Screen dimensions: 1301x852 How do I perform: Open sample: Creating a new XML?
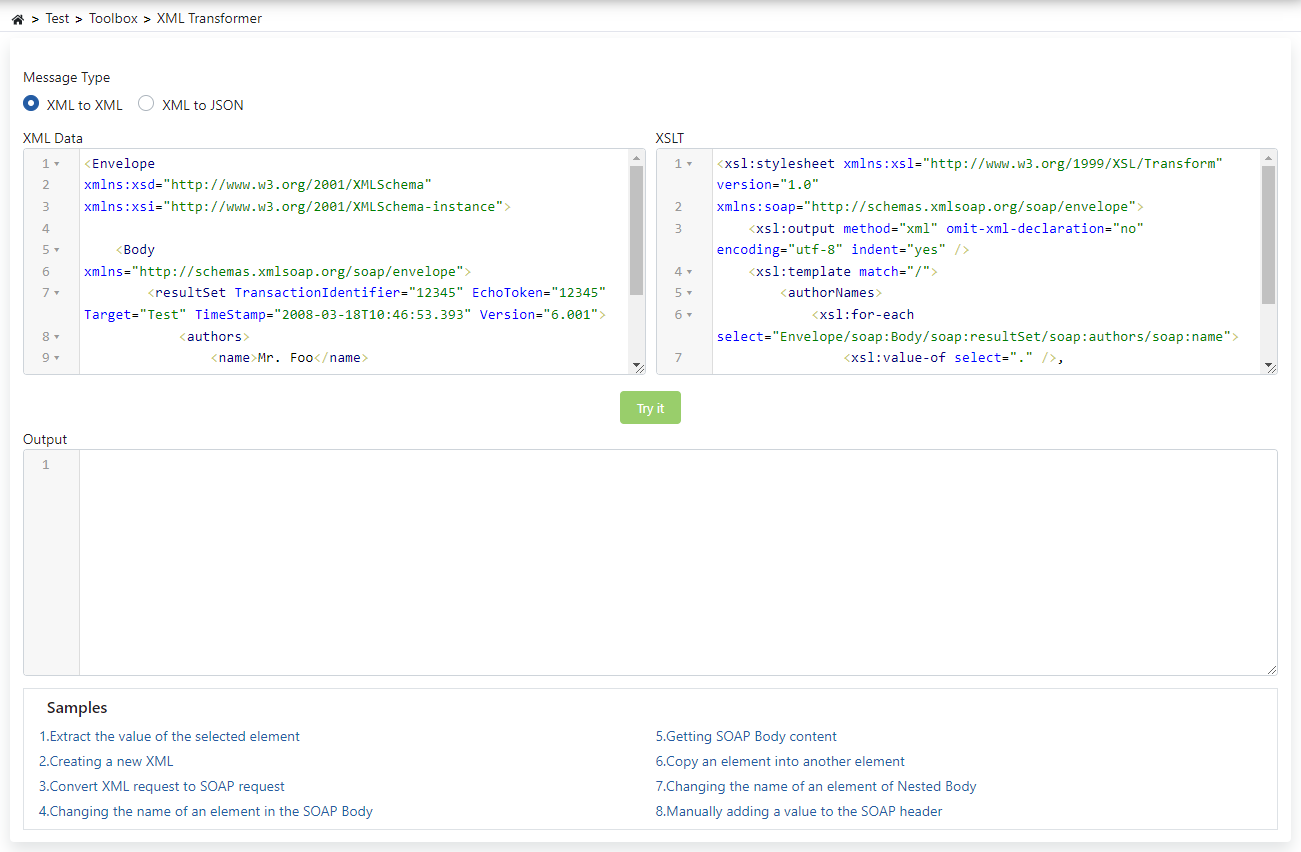click(x=105, y=761)
